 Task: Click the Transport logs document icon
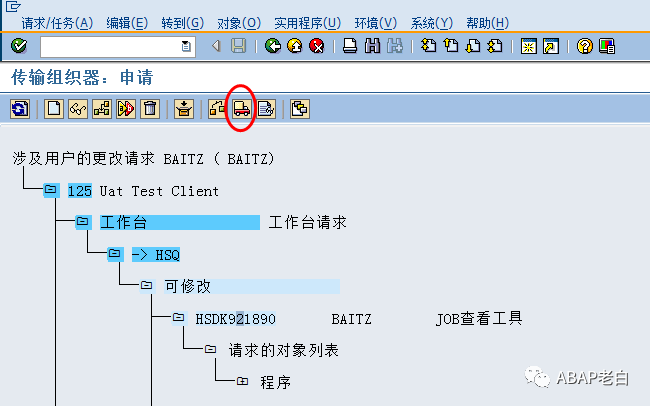(x=266, y=109)
